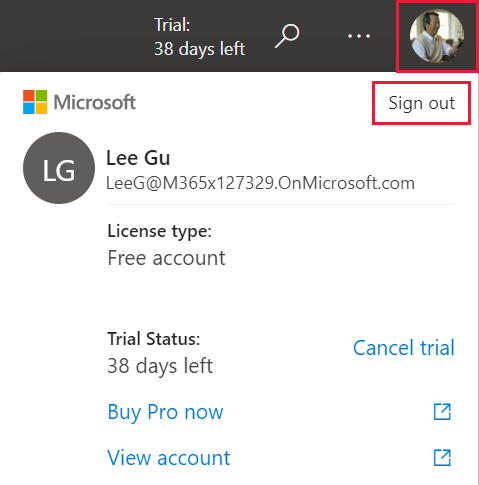Click external link icon beside View account
Viewport: 479px width, 485px height.
[x=442, y=457]
